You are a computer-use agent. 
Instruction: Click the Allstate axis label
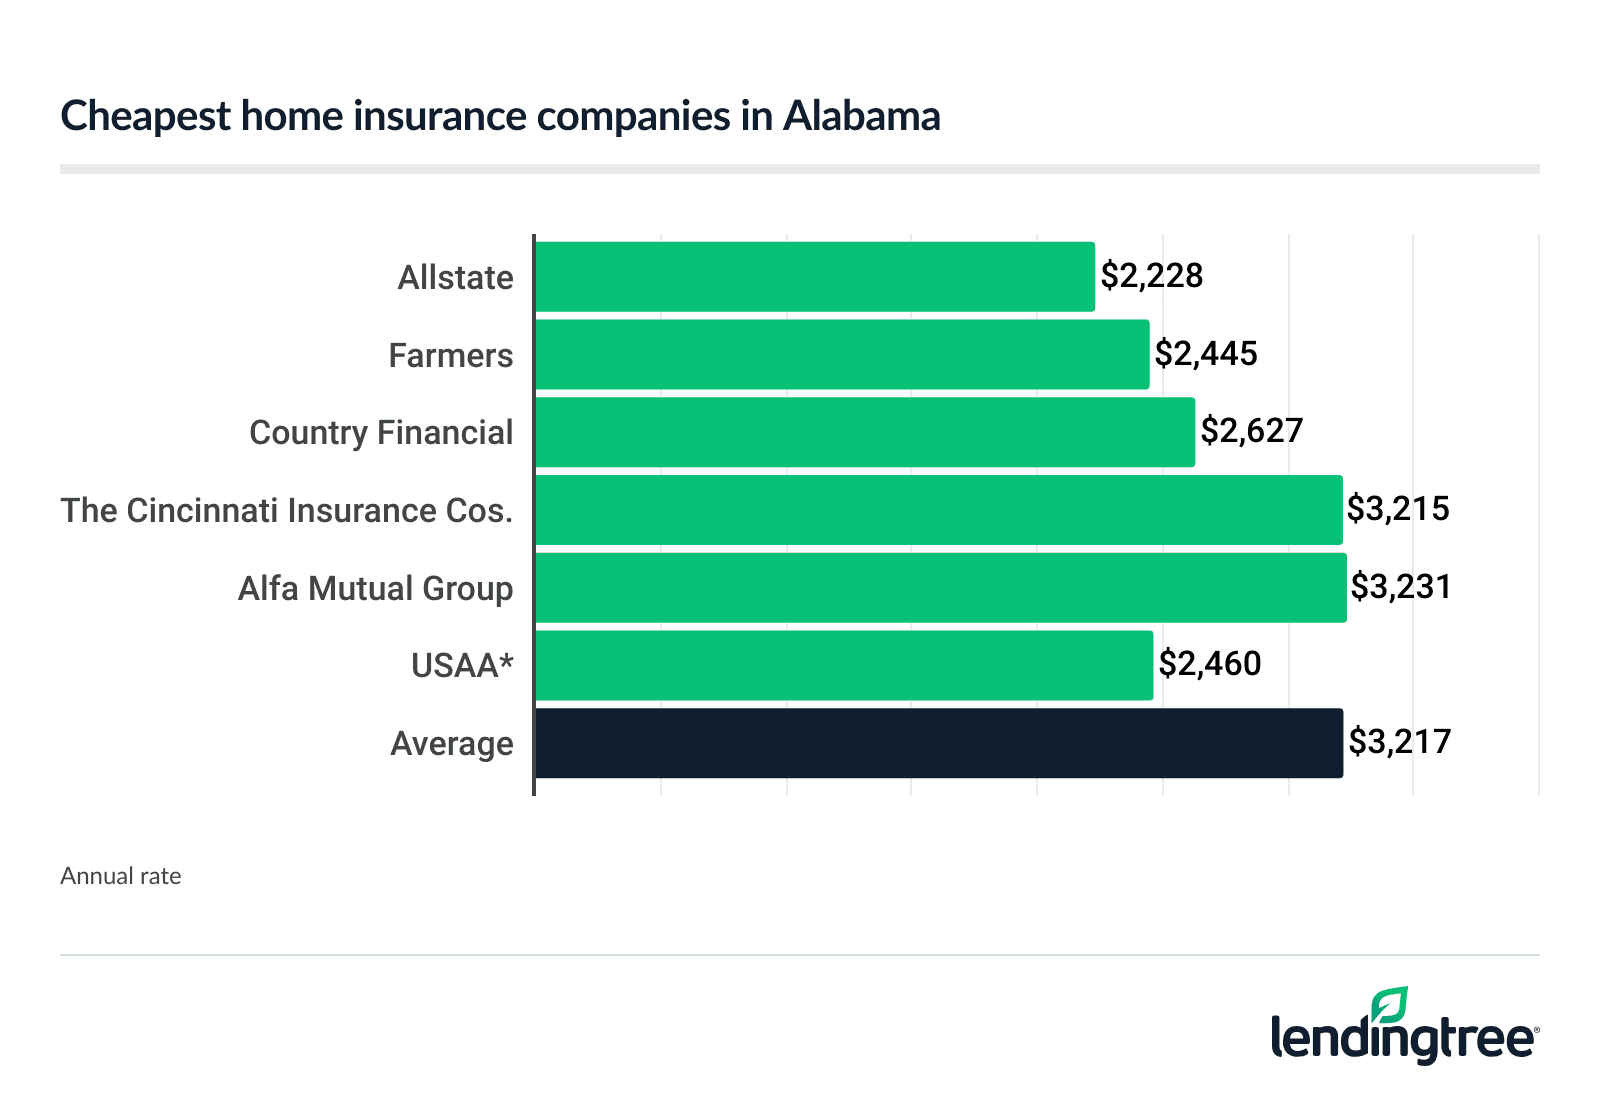455,278
